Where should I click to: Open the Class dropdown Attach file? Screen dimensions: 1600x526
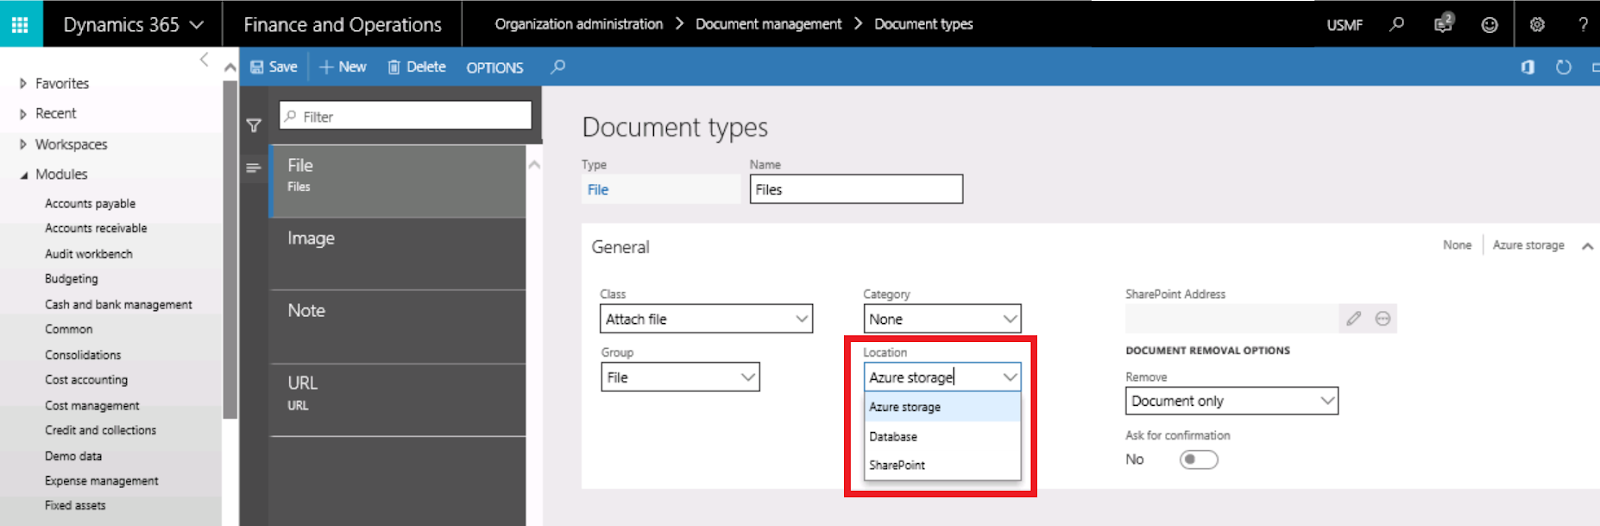tap(706, 319)
